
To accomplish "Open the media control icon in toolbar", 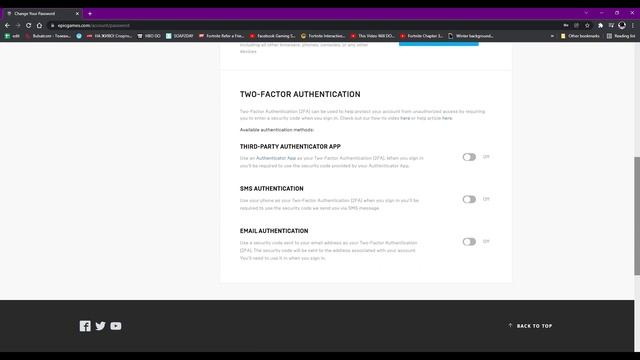I will point(611,25).
